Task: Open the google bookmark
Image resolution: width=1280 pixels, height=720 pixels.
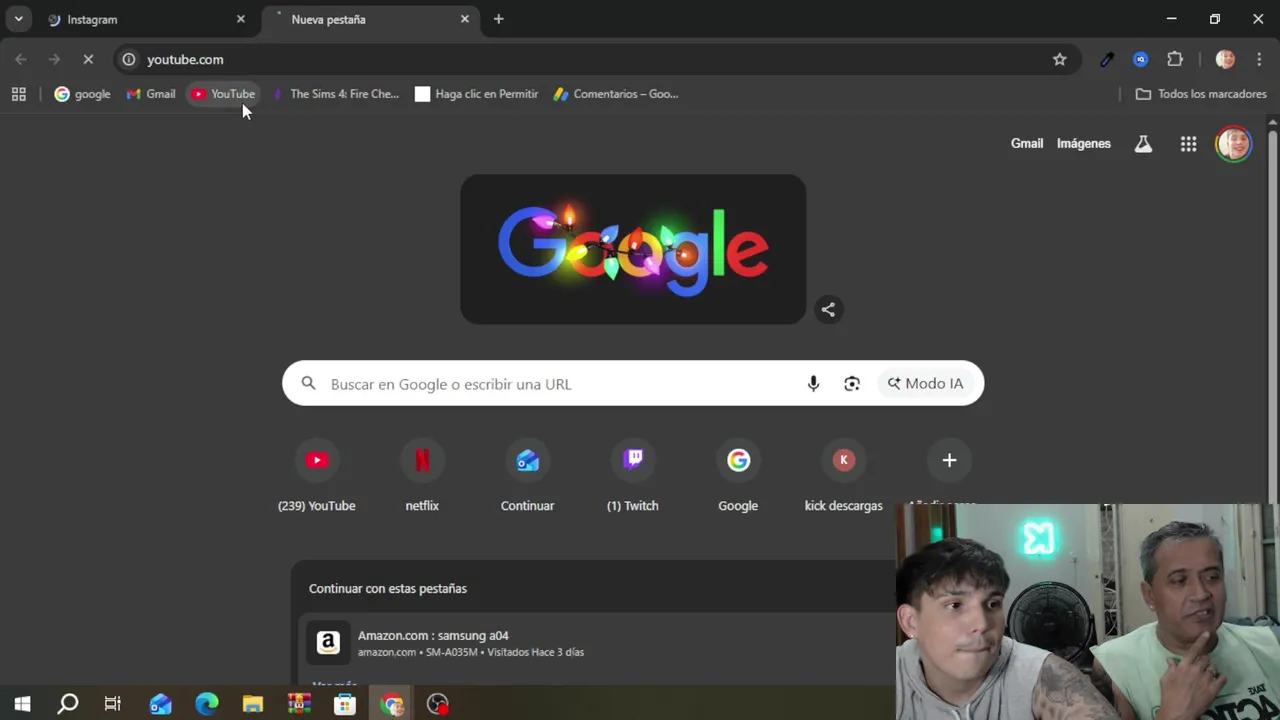Action: (82, 94)
